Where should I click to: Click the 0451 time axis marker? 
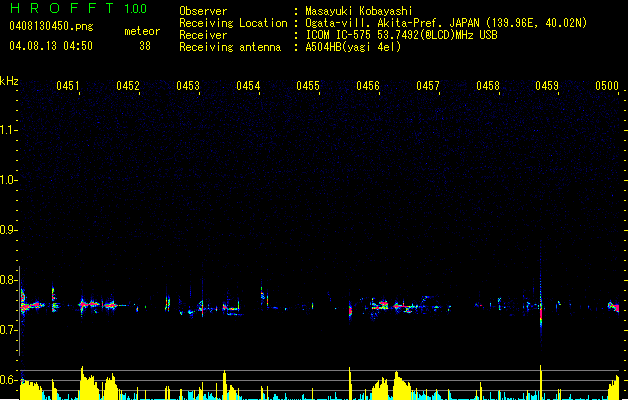point(68,86)
